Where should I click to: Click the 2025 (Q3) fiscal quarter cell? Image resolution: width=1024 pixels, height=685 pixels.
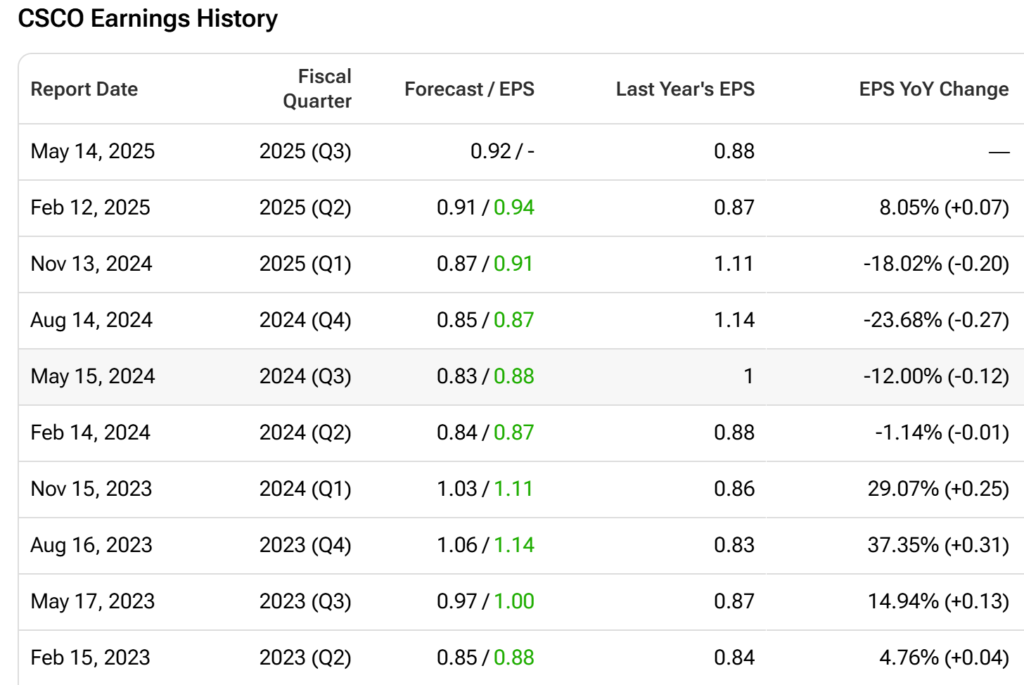point(305,151)
